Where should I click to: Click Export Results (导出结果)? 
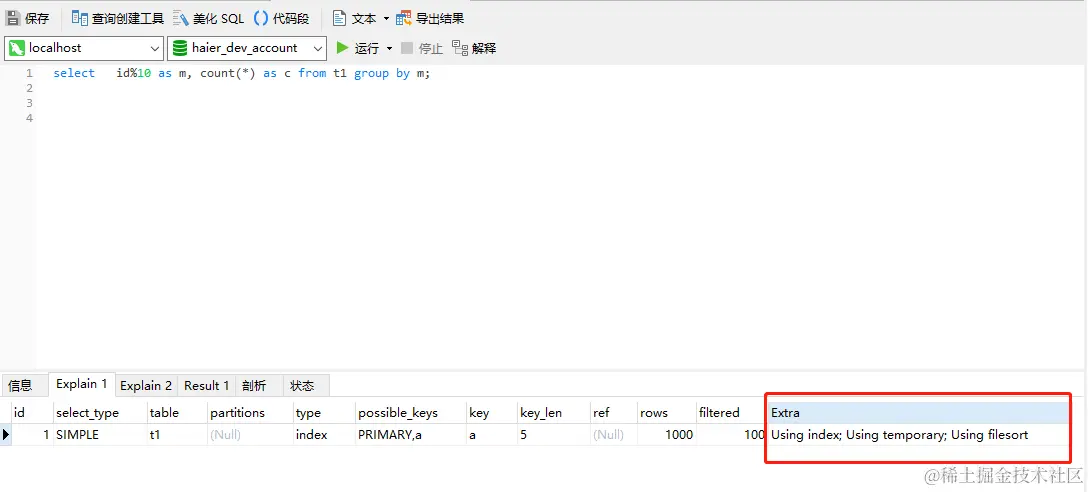[430, 19]
